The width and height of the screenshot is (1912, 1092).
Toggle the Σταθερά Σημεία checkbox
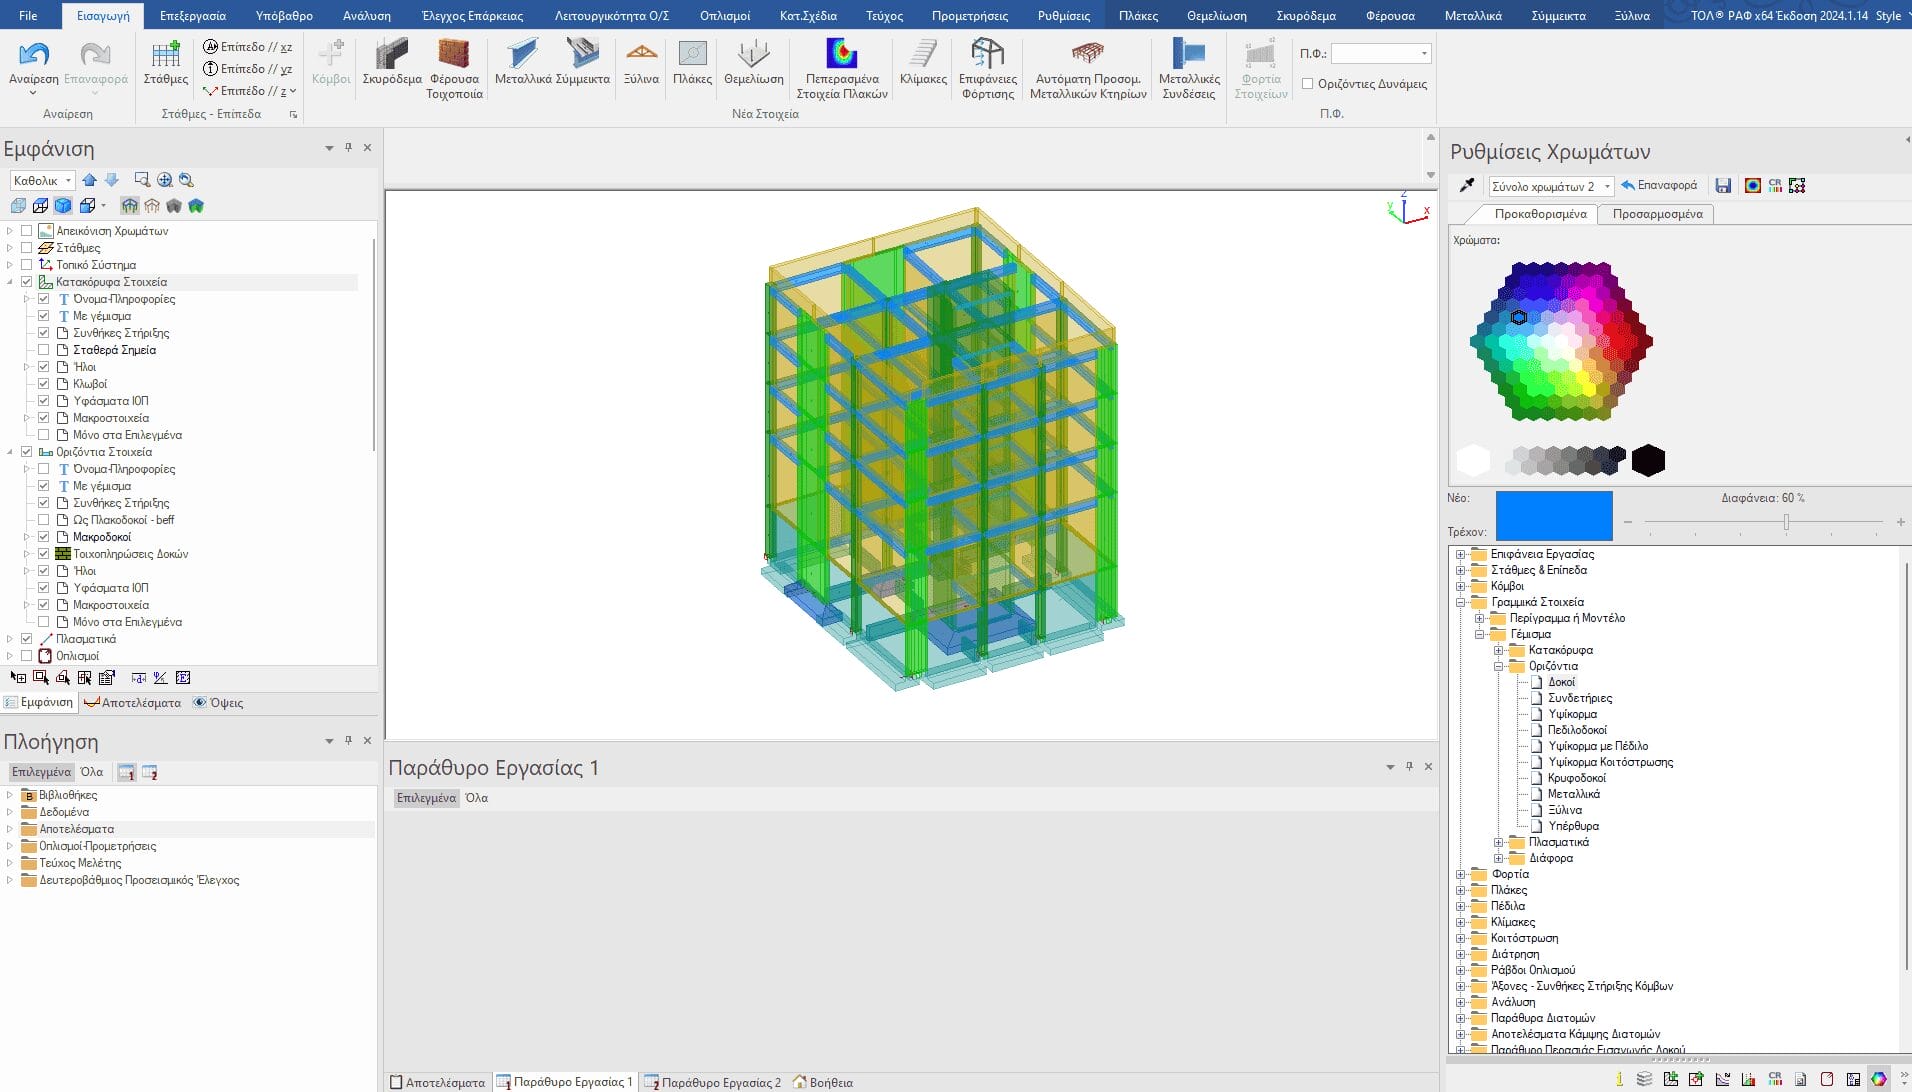[44, 350]
